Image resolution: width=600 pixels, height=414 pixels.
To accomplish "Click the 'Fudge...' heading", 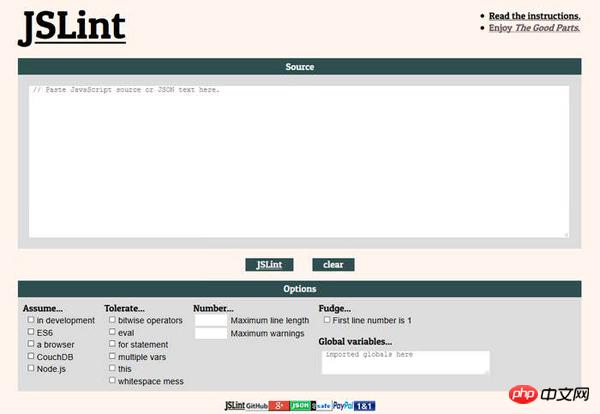I will pyautogui.click(x=334, y=308).
